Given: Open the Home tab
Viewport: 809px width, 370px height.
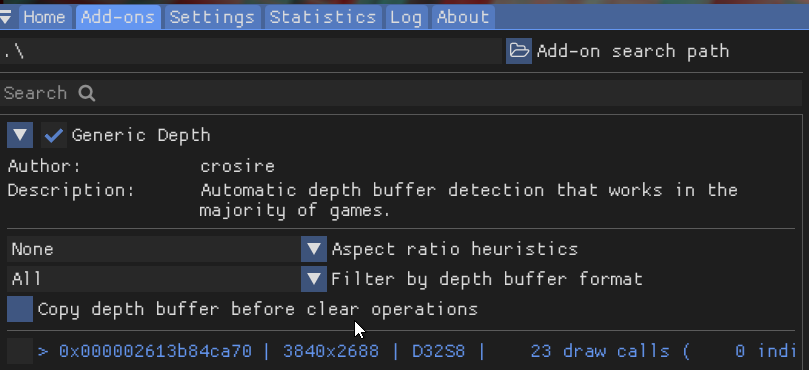Looking at the screenshot, I should (x=44, y=17).
